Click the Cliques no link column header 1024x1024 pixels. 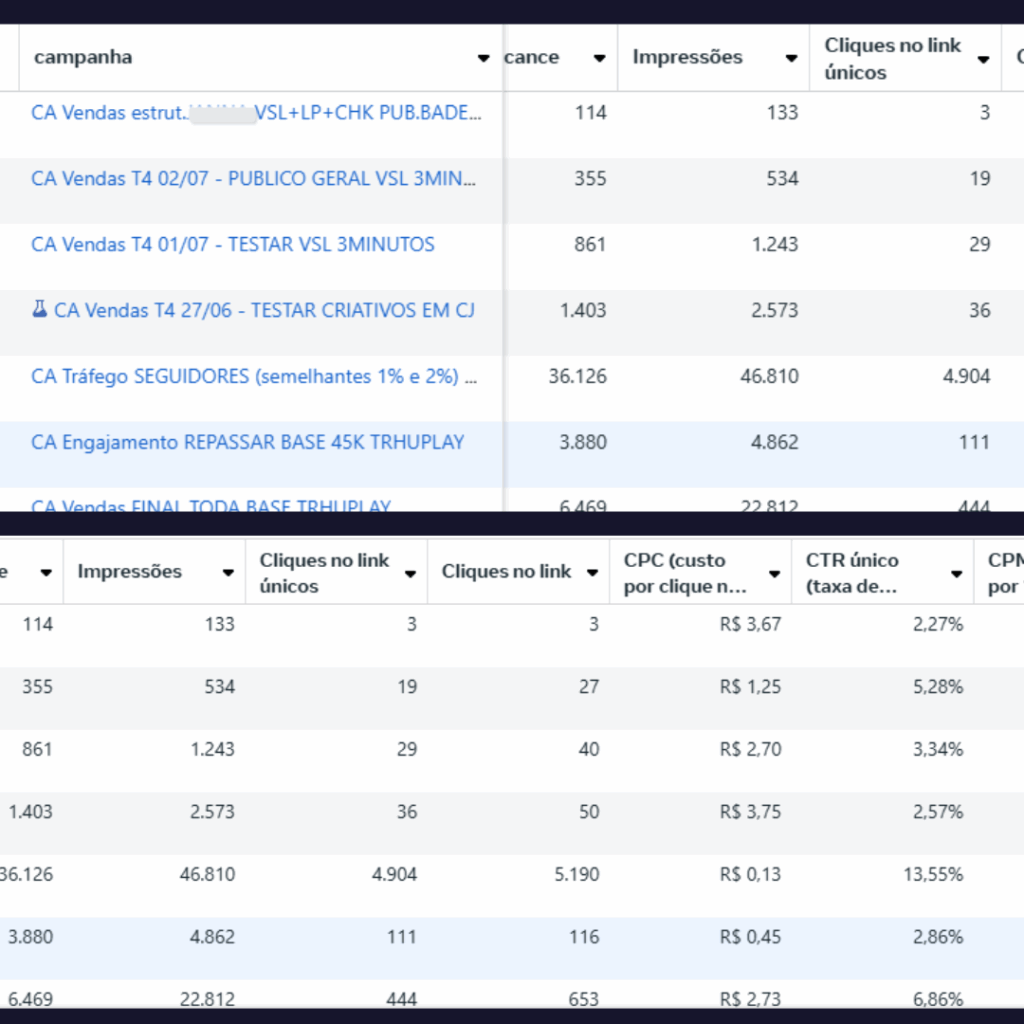[x=506, y=572]
